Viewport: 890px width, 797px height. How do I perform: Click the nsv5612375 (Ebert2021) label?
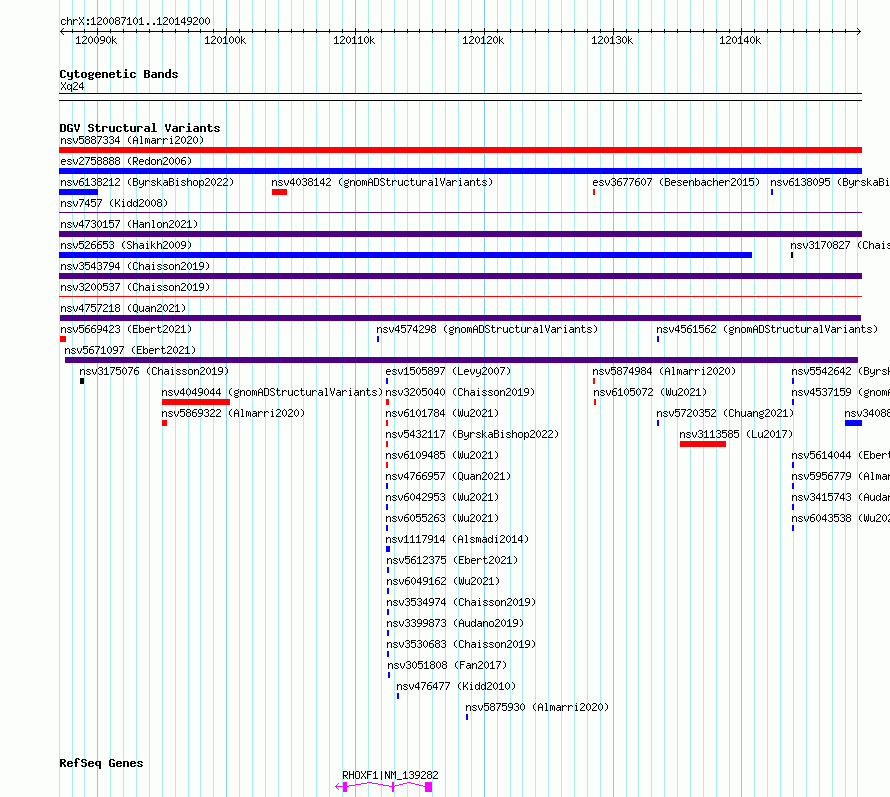(452, 560)
